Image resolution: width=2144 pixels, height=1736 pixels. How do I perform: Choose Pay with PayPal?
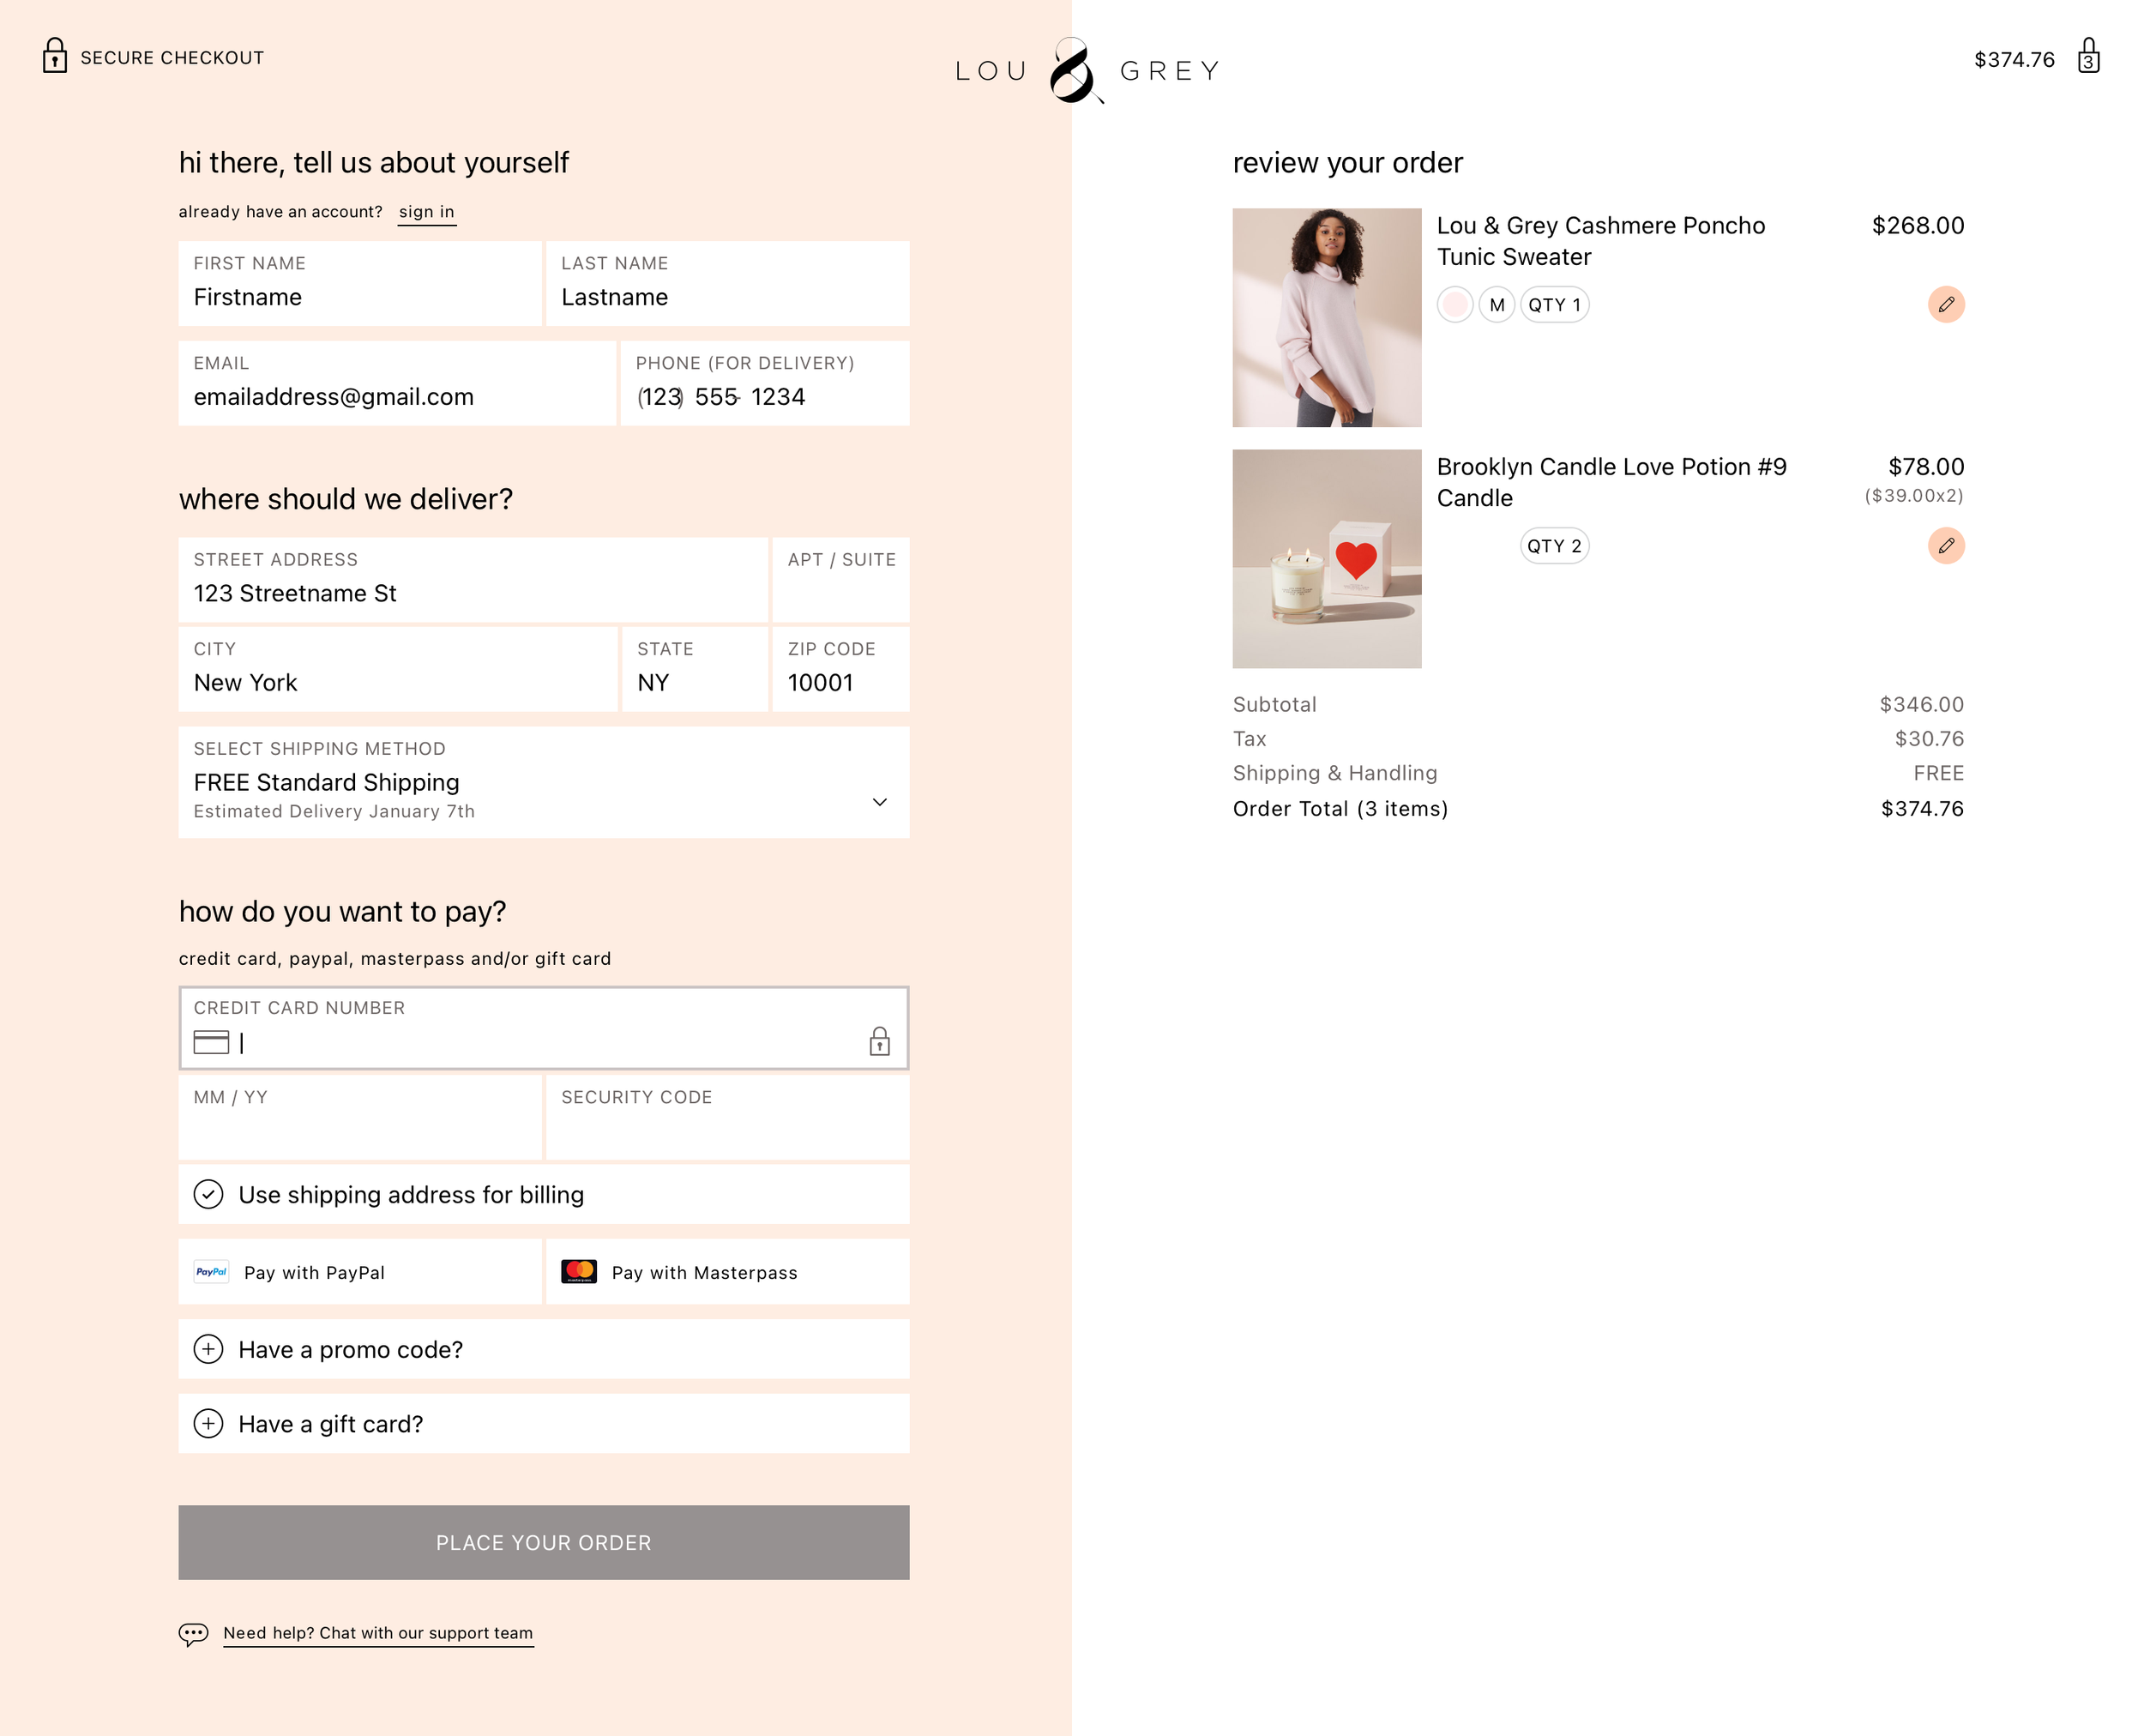pos(360,1272)
